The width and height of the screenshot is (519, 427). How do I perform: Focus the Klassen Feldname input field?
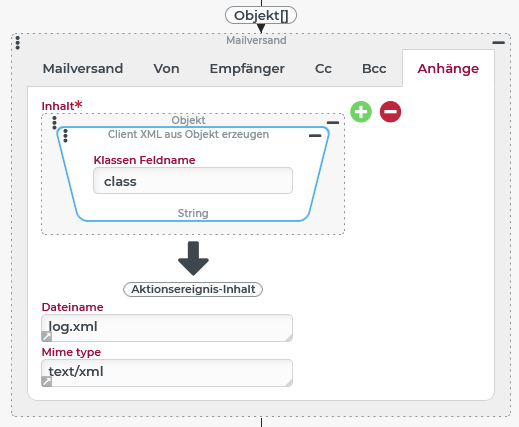click(193, 181)
